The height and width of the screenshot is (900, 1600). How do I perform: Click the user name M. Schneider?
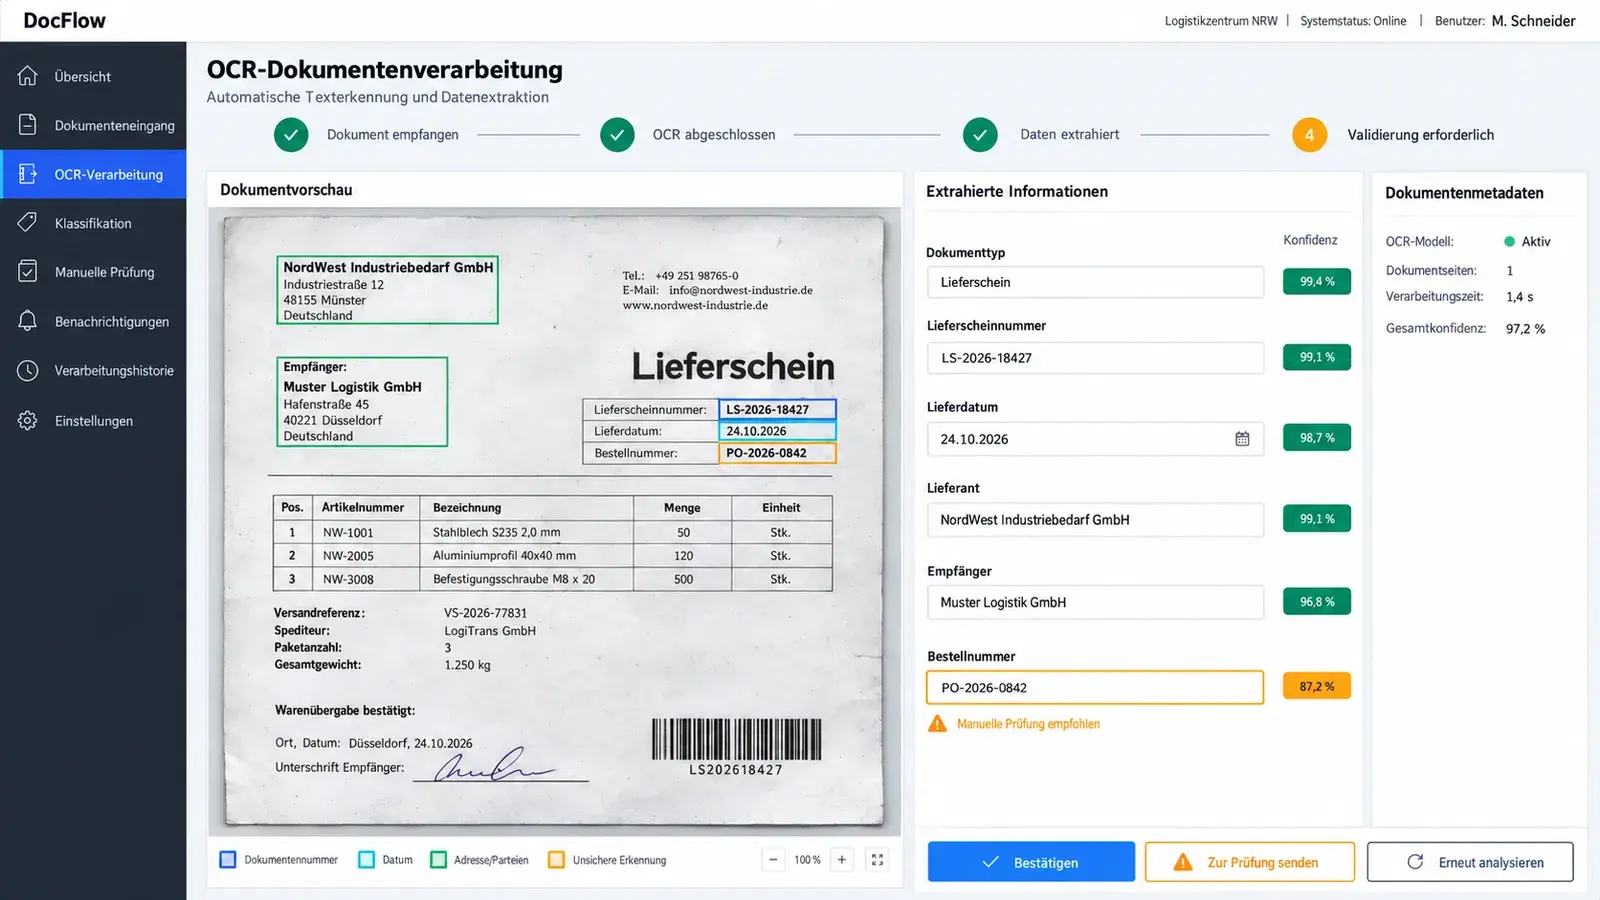pyautogui.click(x=1533, y=21)
